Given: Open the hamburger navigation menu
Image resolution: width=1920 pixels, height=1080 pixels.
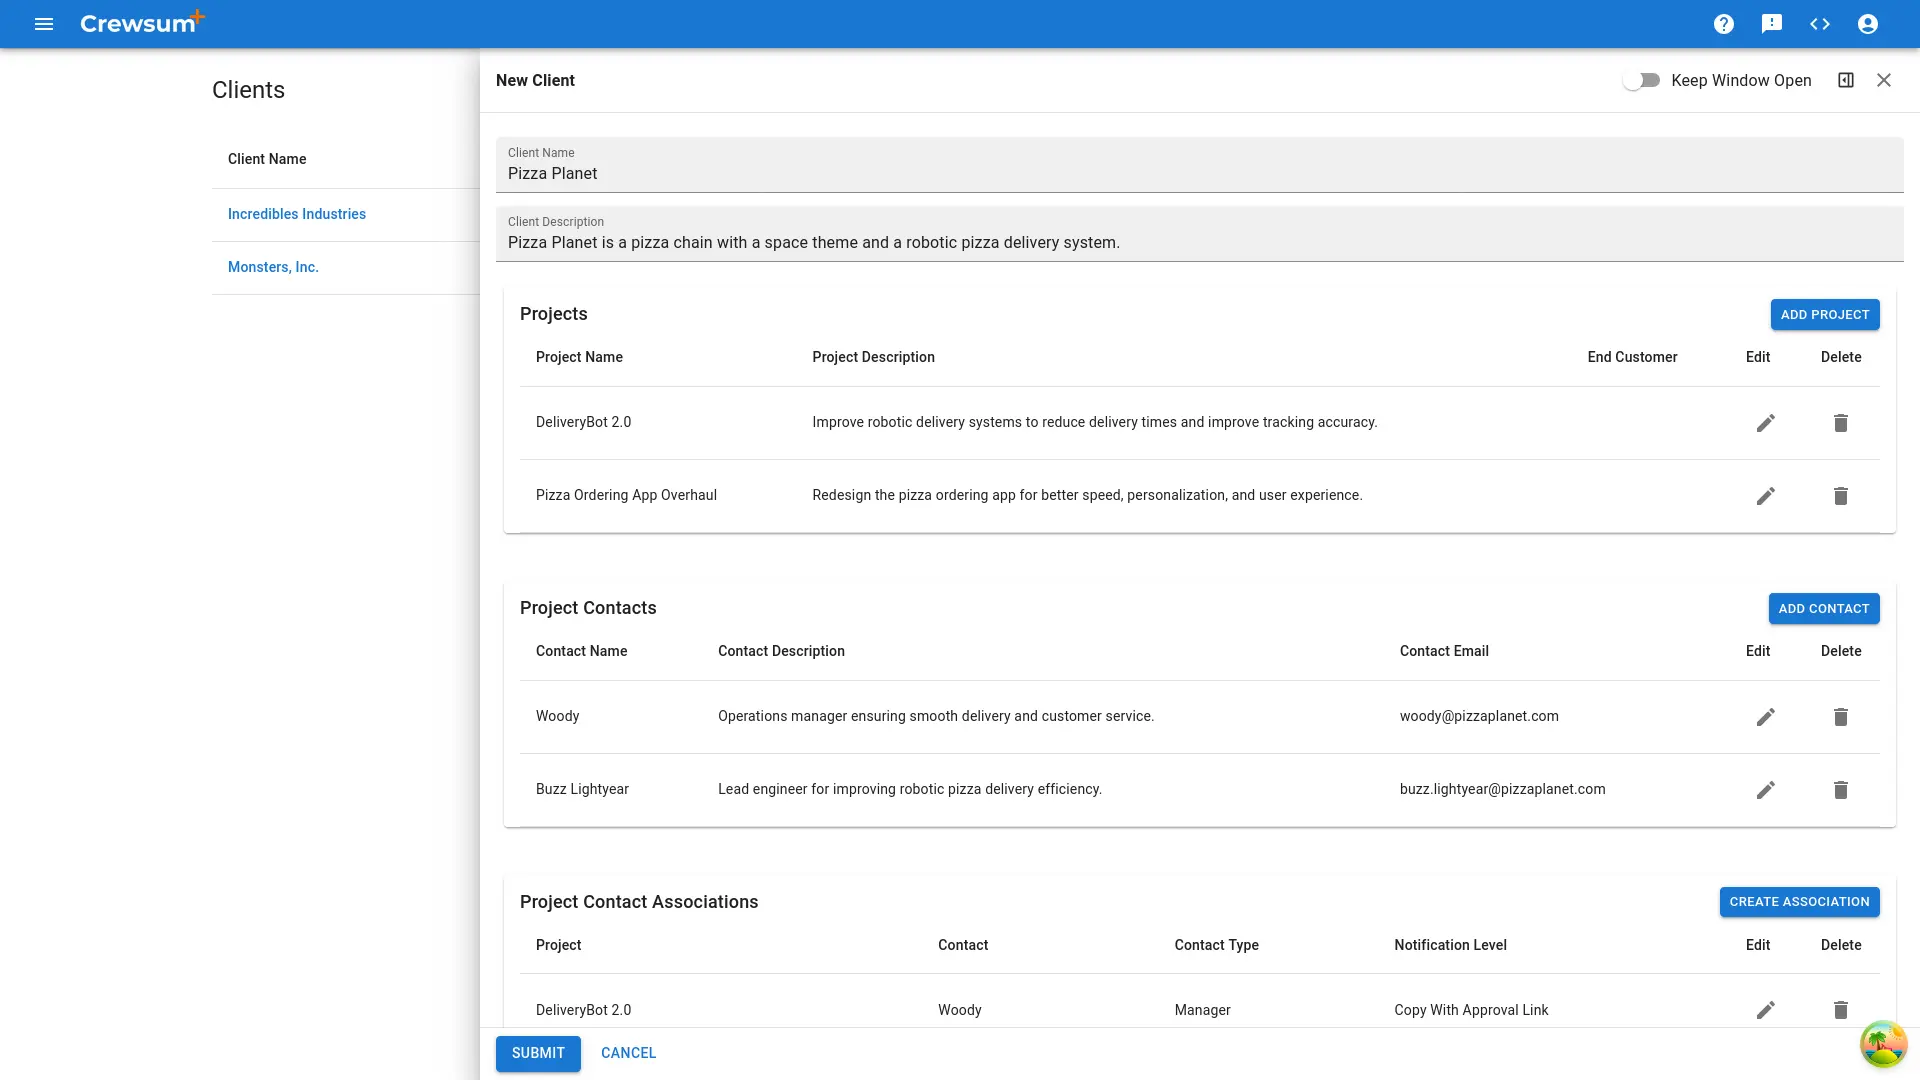Looking at the screenshot, I should click(x=44, y=24).
